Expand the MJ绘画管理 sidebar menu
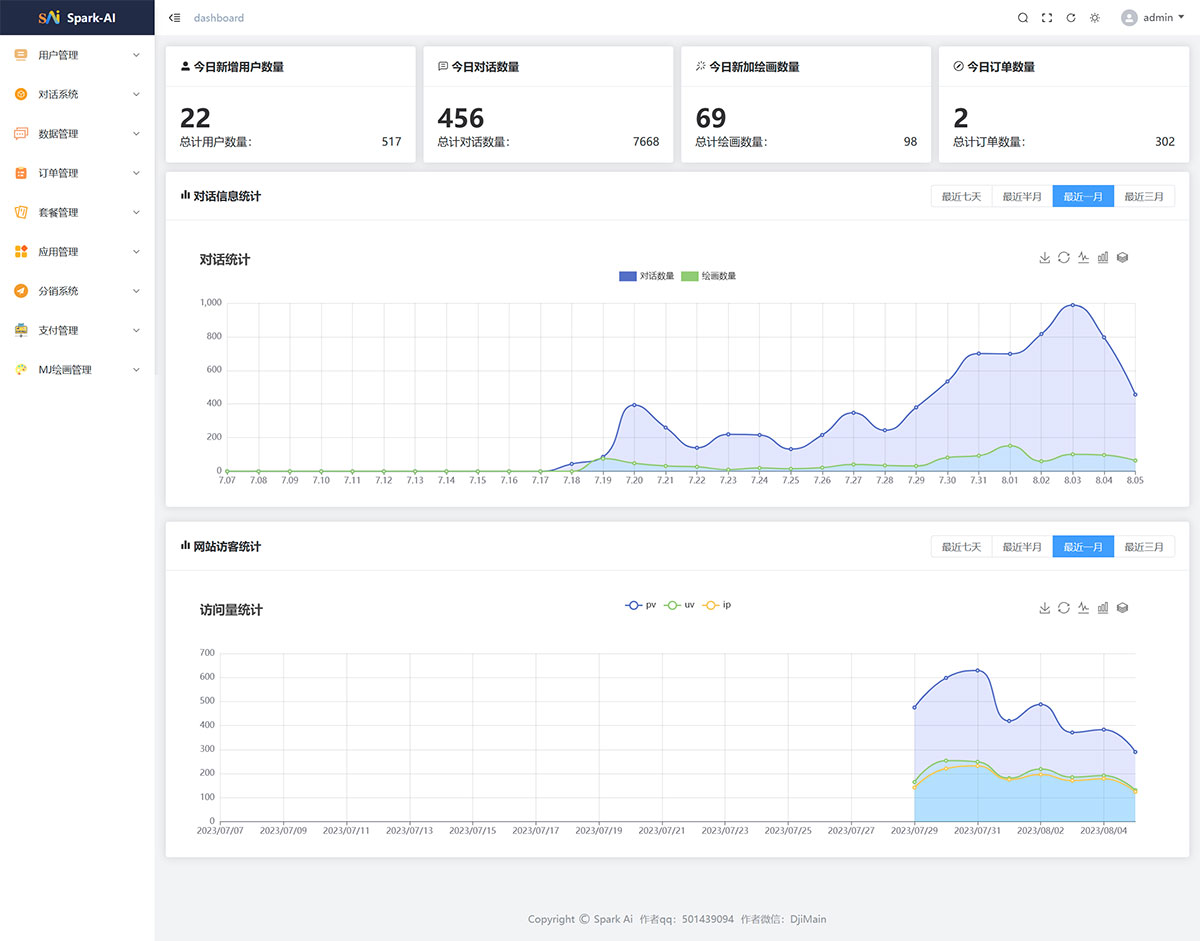The width and height of the screenshot is (1200, 941). [x=77, y=370]
